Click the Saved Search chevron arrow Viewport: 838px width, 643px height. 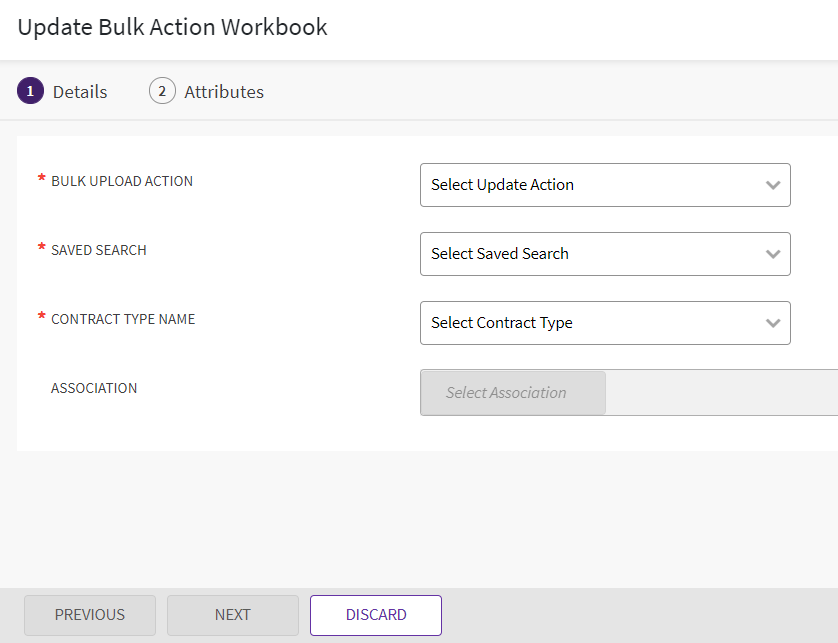(772, 254)
